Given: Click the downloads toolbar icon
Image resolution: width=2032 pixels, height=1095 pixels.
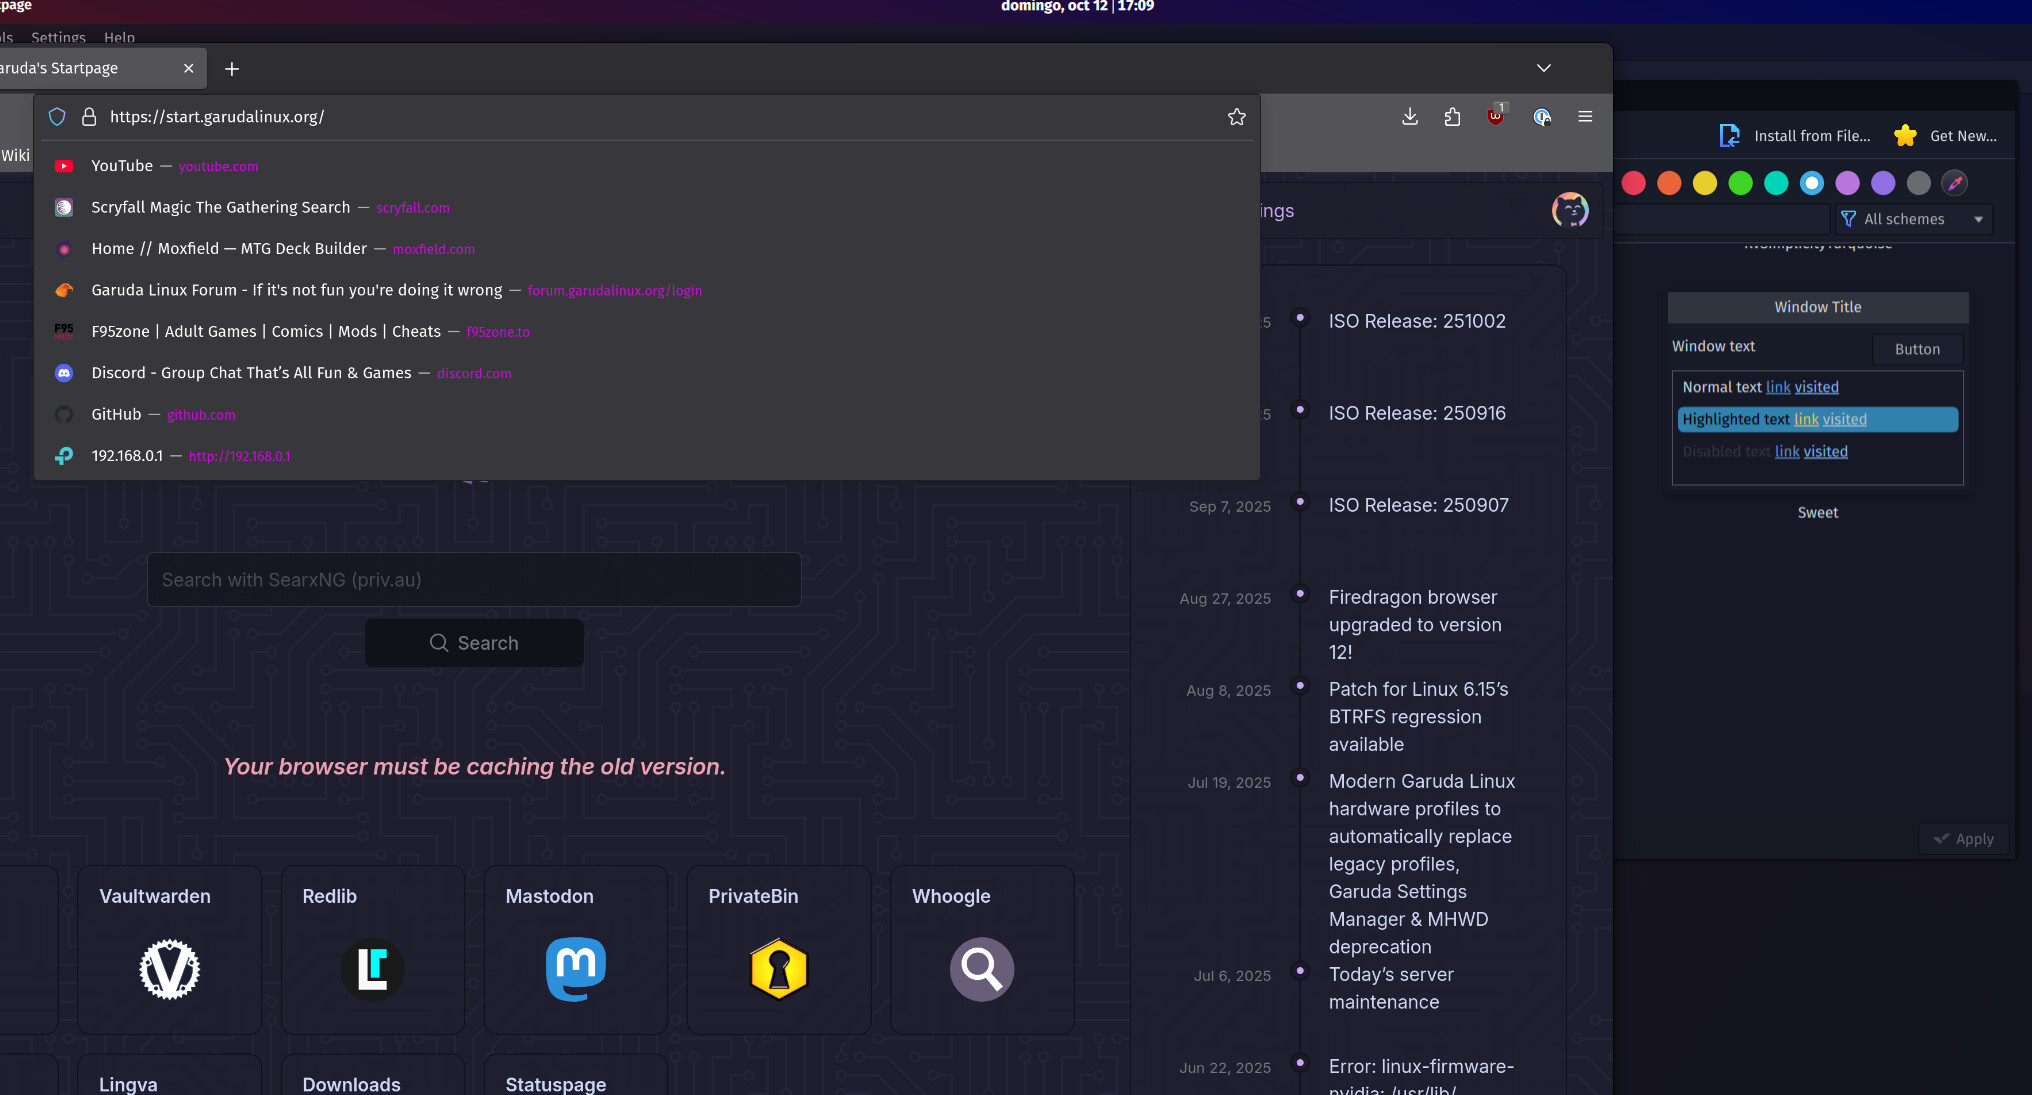Looking at the screenshot, I should [x=1410, y=117].
